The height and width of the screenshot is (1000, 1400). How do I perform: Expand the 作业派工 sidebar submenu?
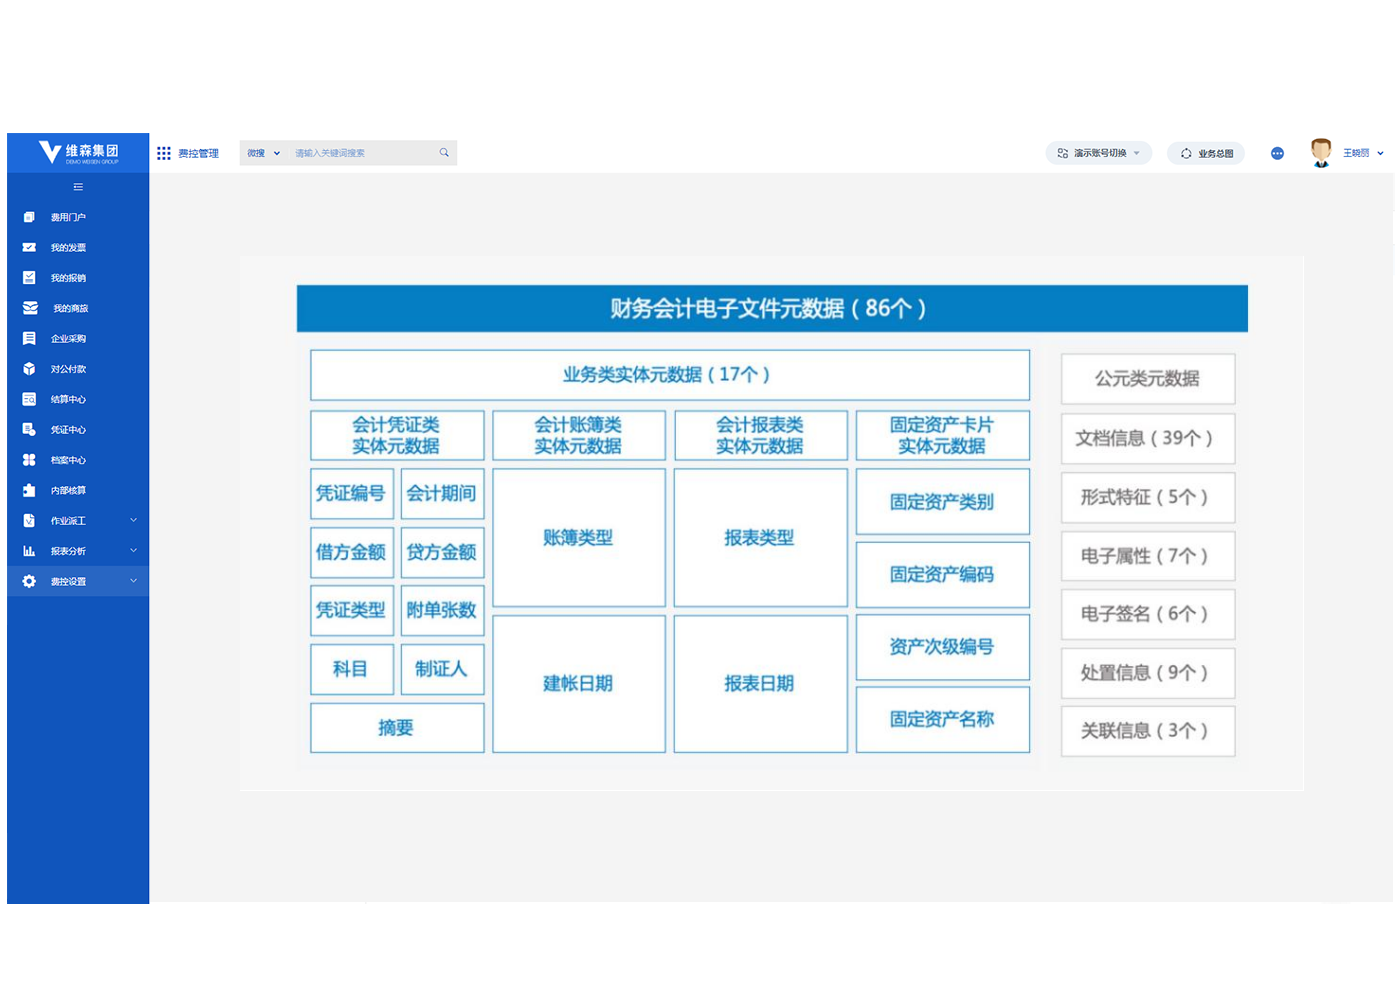coord(133,520)
